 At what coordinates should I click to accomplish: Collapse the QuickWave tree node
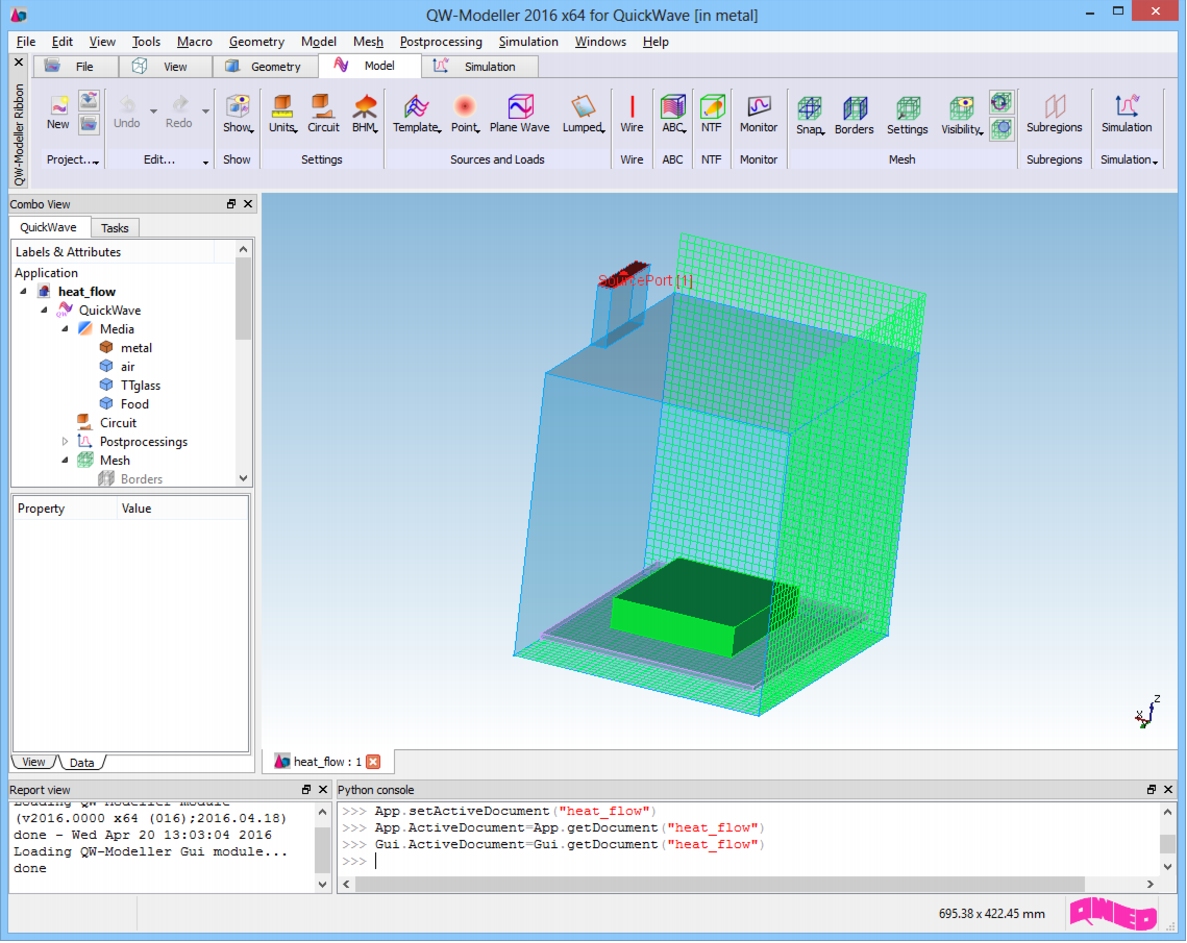click(44, 310)
